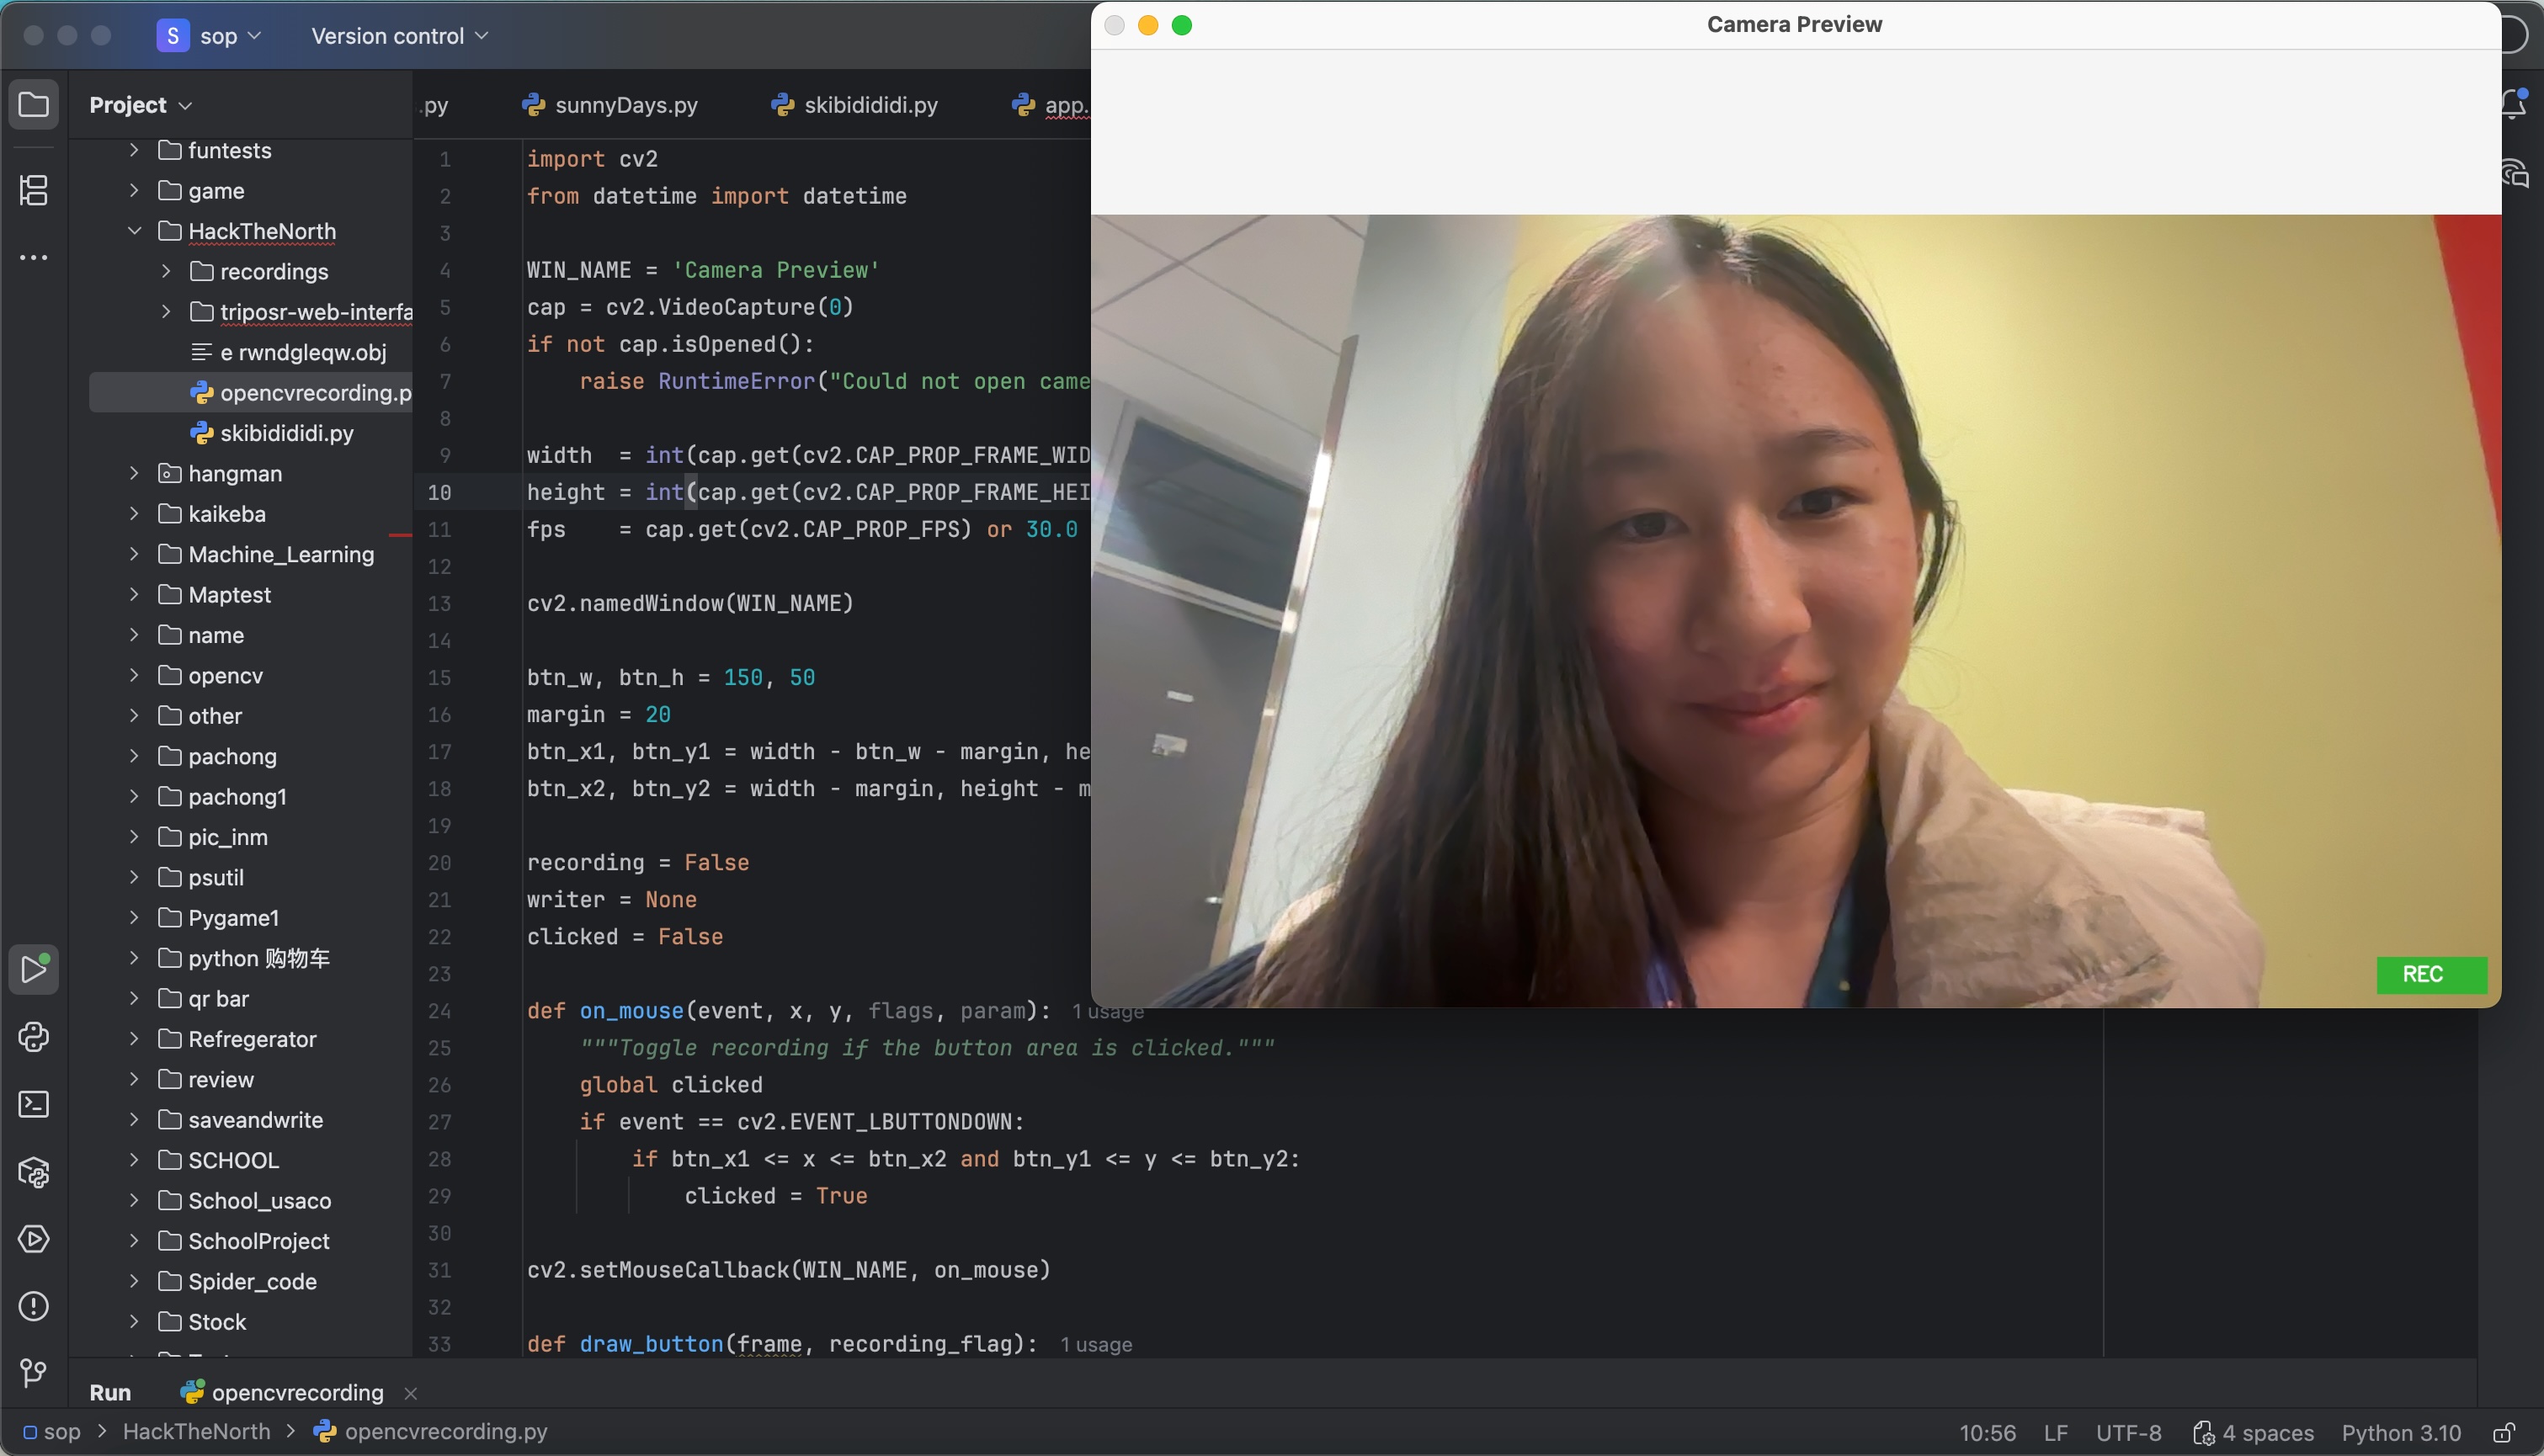Toggle the REC recording button

2431,975
